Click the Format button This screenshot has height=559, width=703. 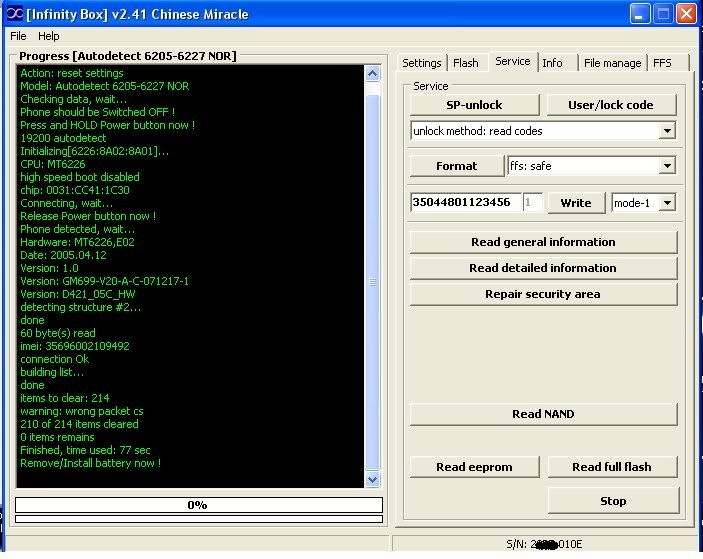coord(456,166)
